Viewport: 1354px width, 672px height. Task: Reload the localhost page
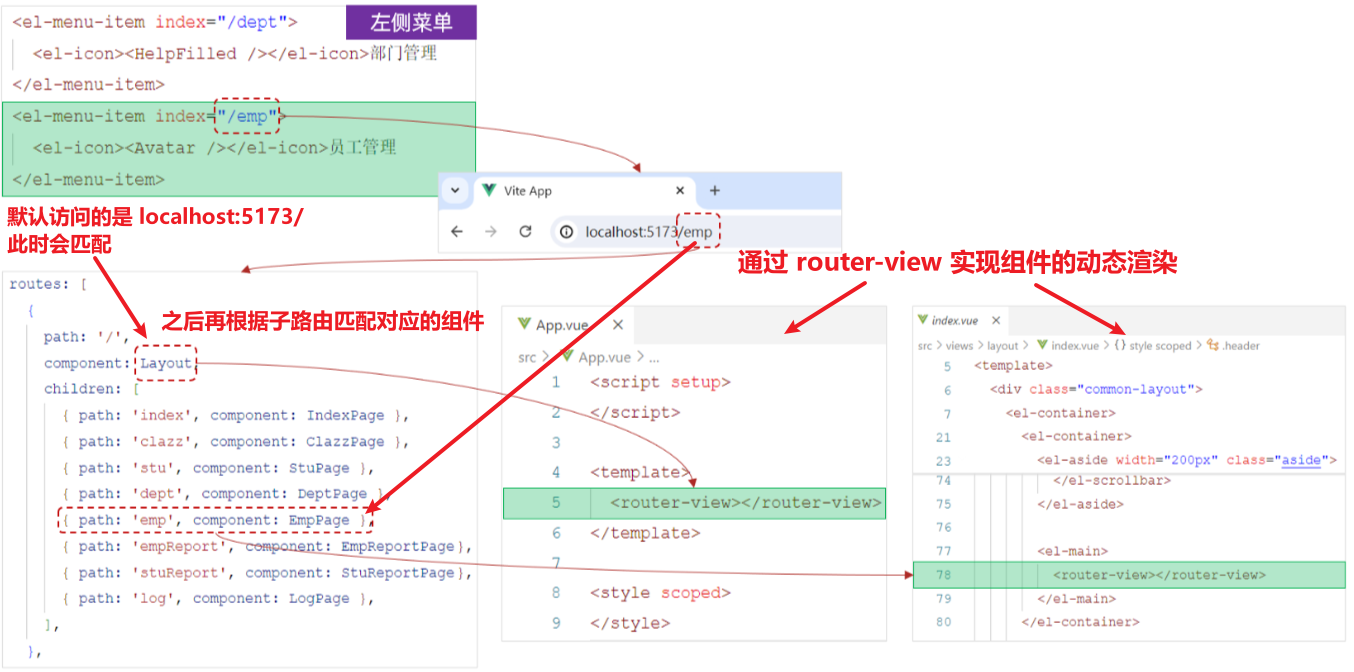(x=525, y=232)
